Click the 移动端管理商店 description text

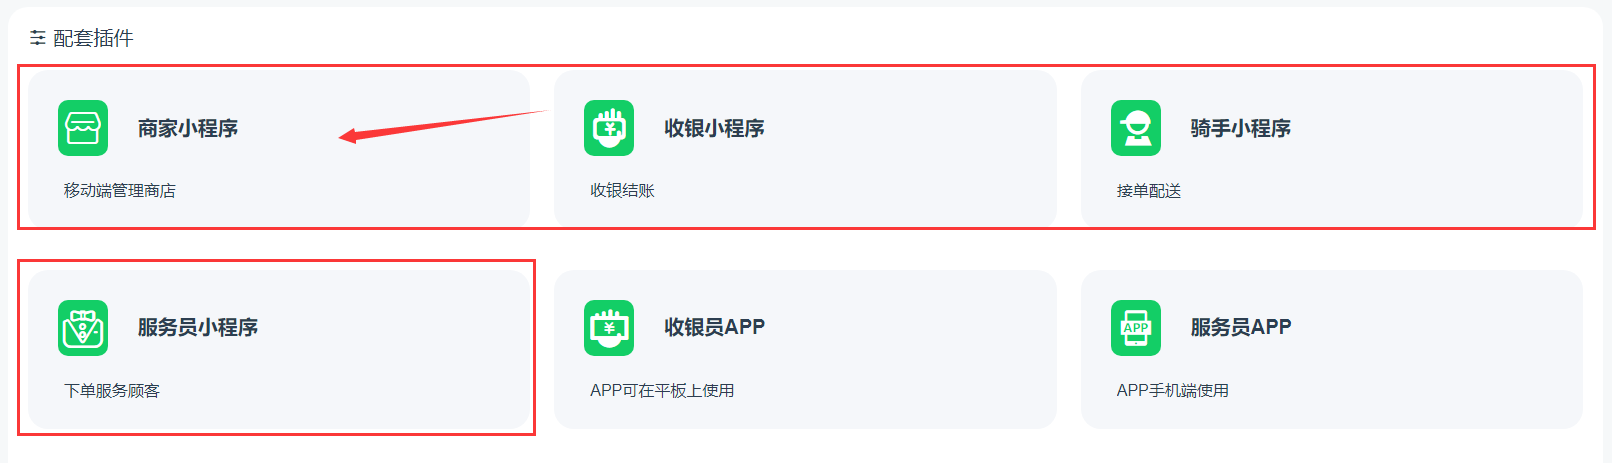point(120,190)
